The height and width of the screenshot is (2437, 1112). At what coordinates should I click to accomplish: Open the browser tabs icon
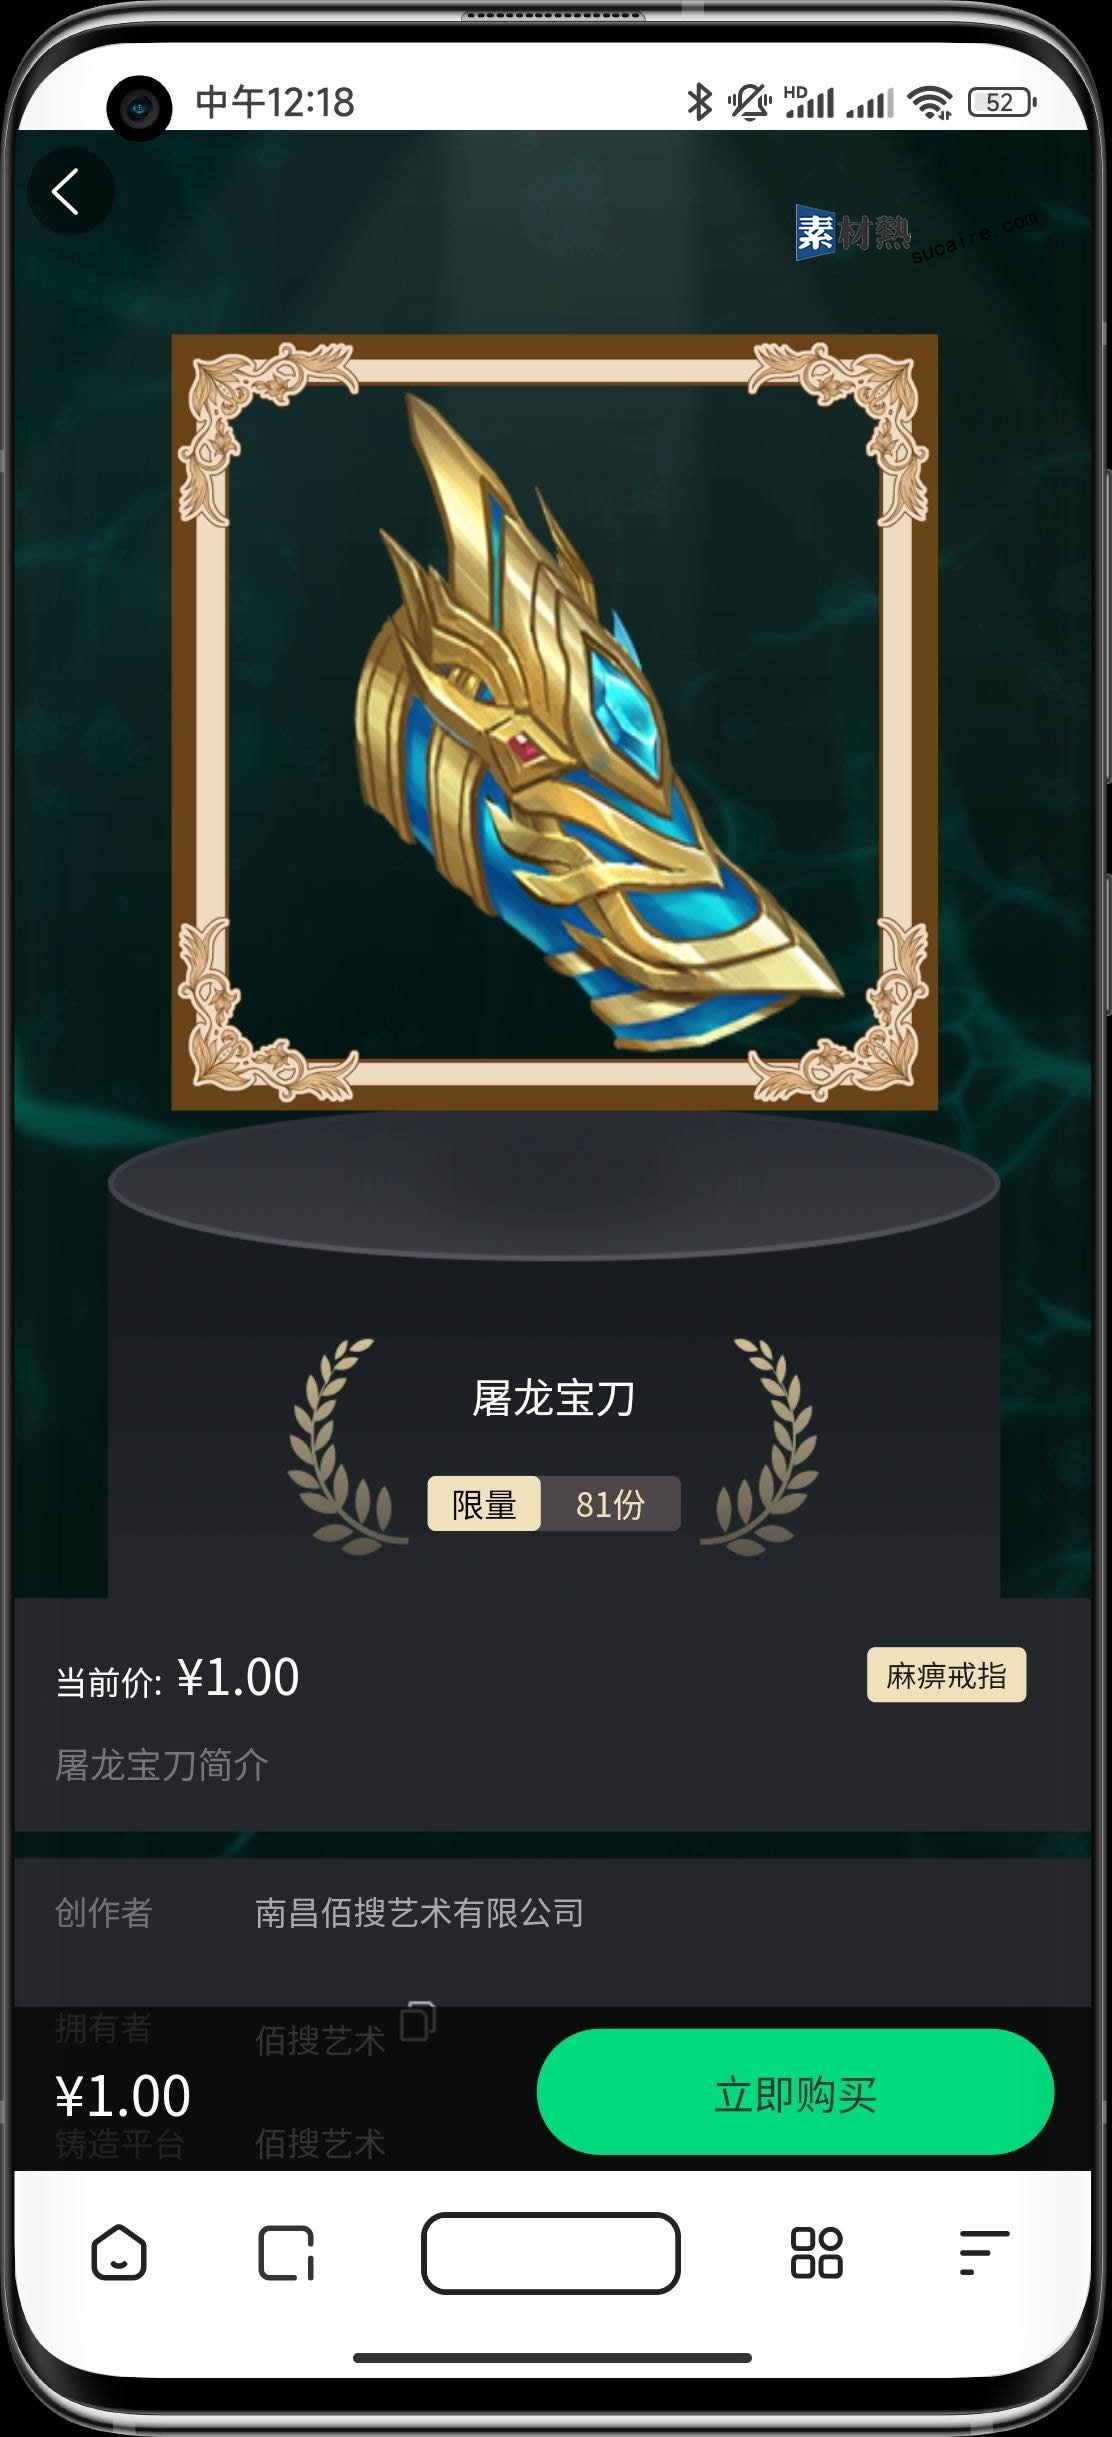click(286, 2253)
